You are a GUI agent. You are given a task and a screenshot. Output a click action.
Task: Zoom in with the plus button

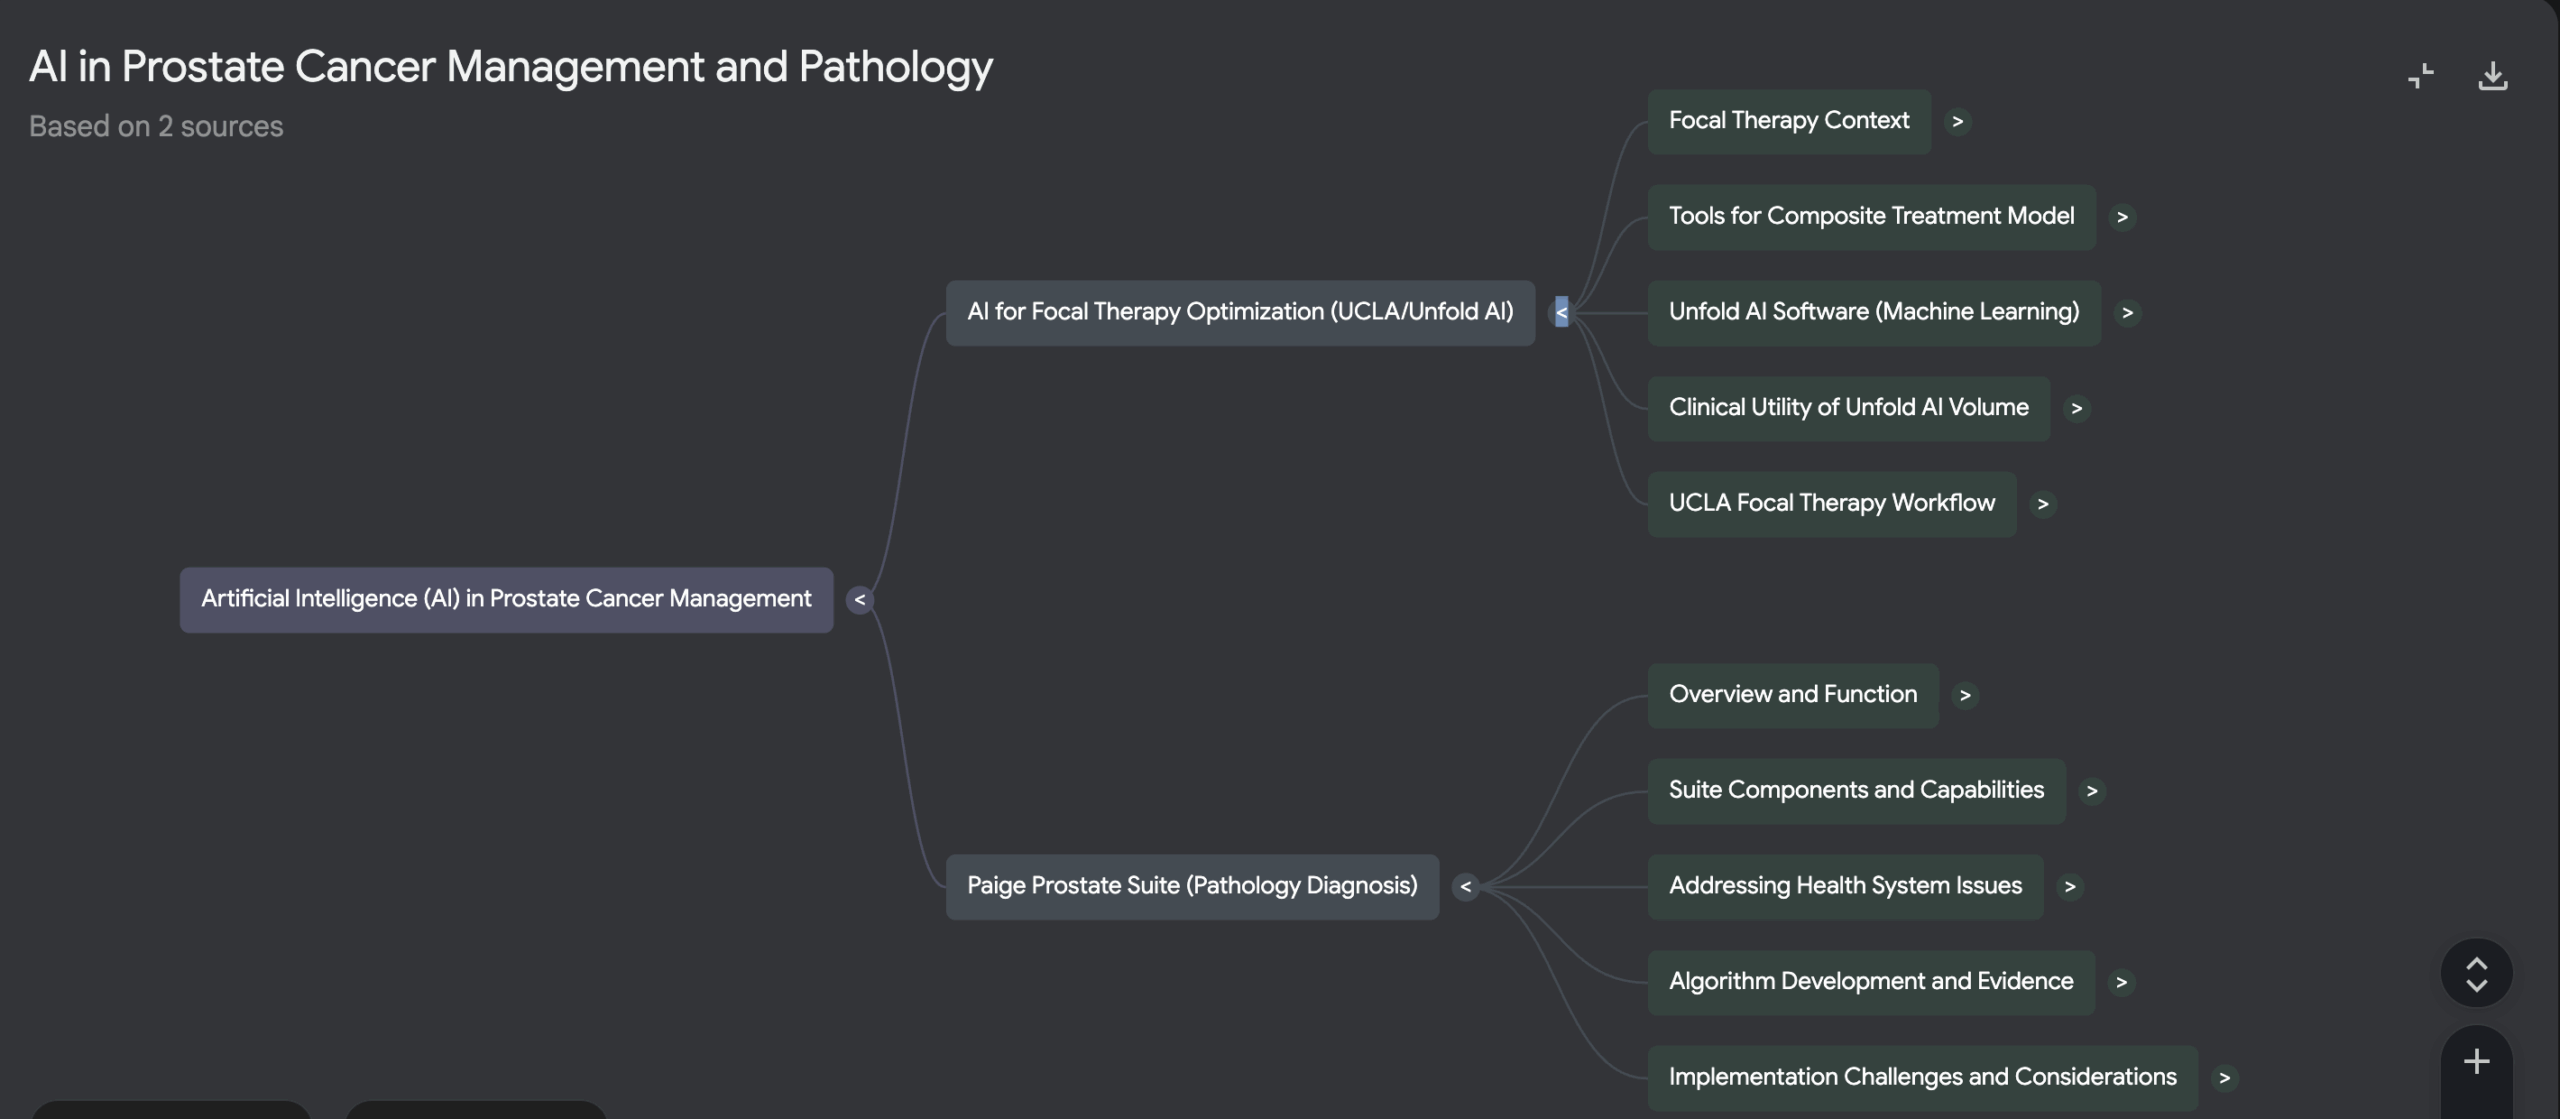[x=2476, y=1061]
